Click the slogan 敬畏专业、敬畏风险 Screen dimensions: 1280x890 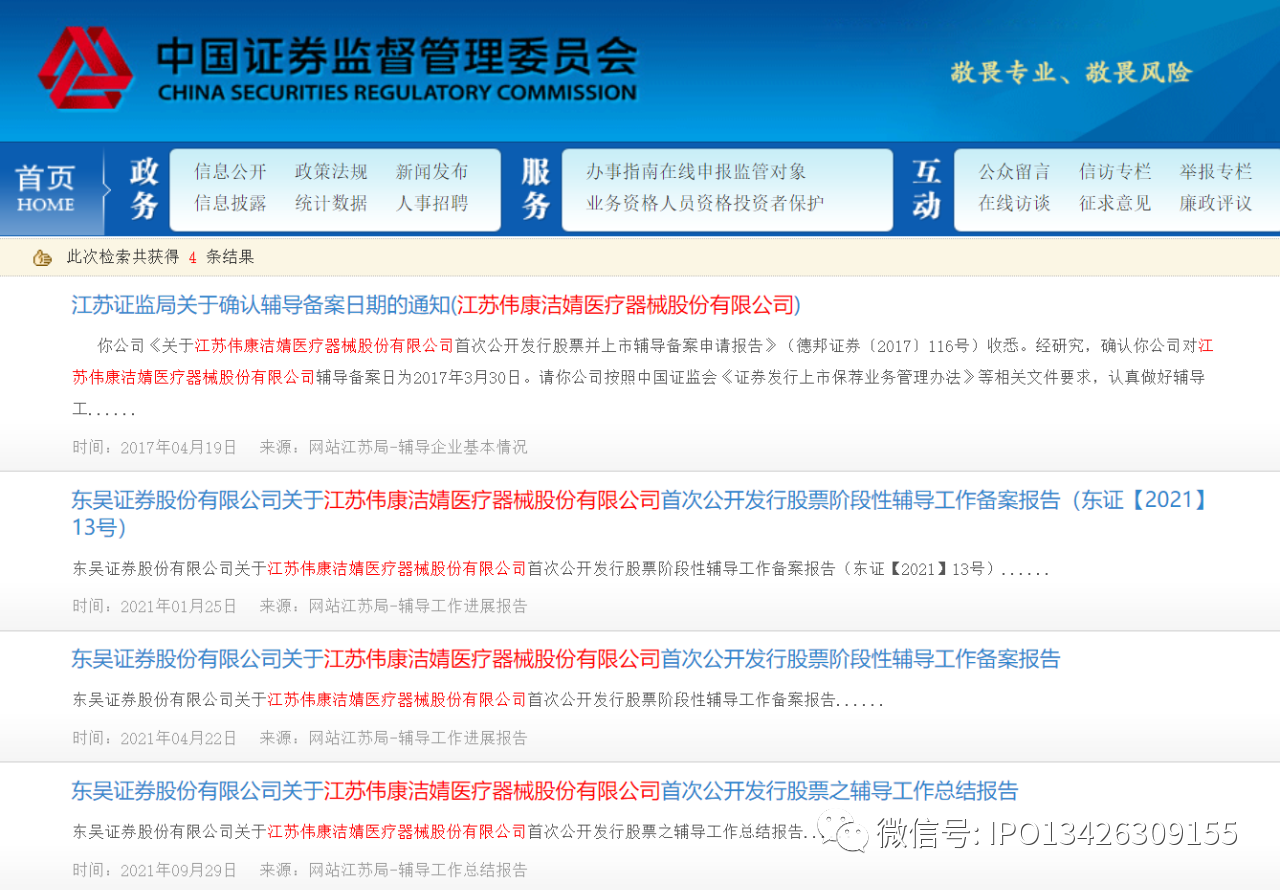[x=1071, y=72]
